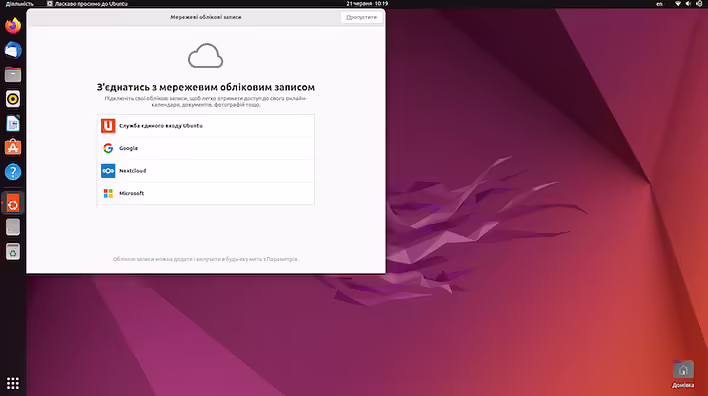Open the Files manager in dock
708x396 pixels.
[13, 75]
